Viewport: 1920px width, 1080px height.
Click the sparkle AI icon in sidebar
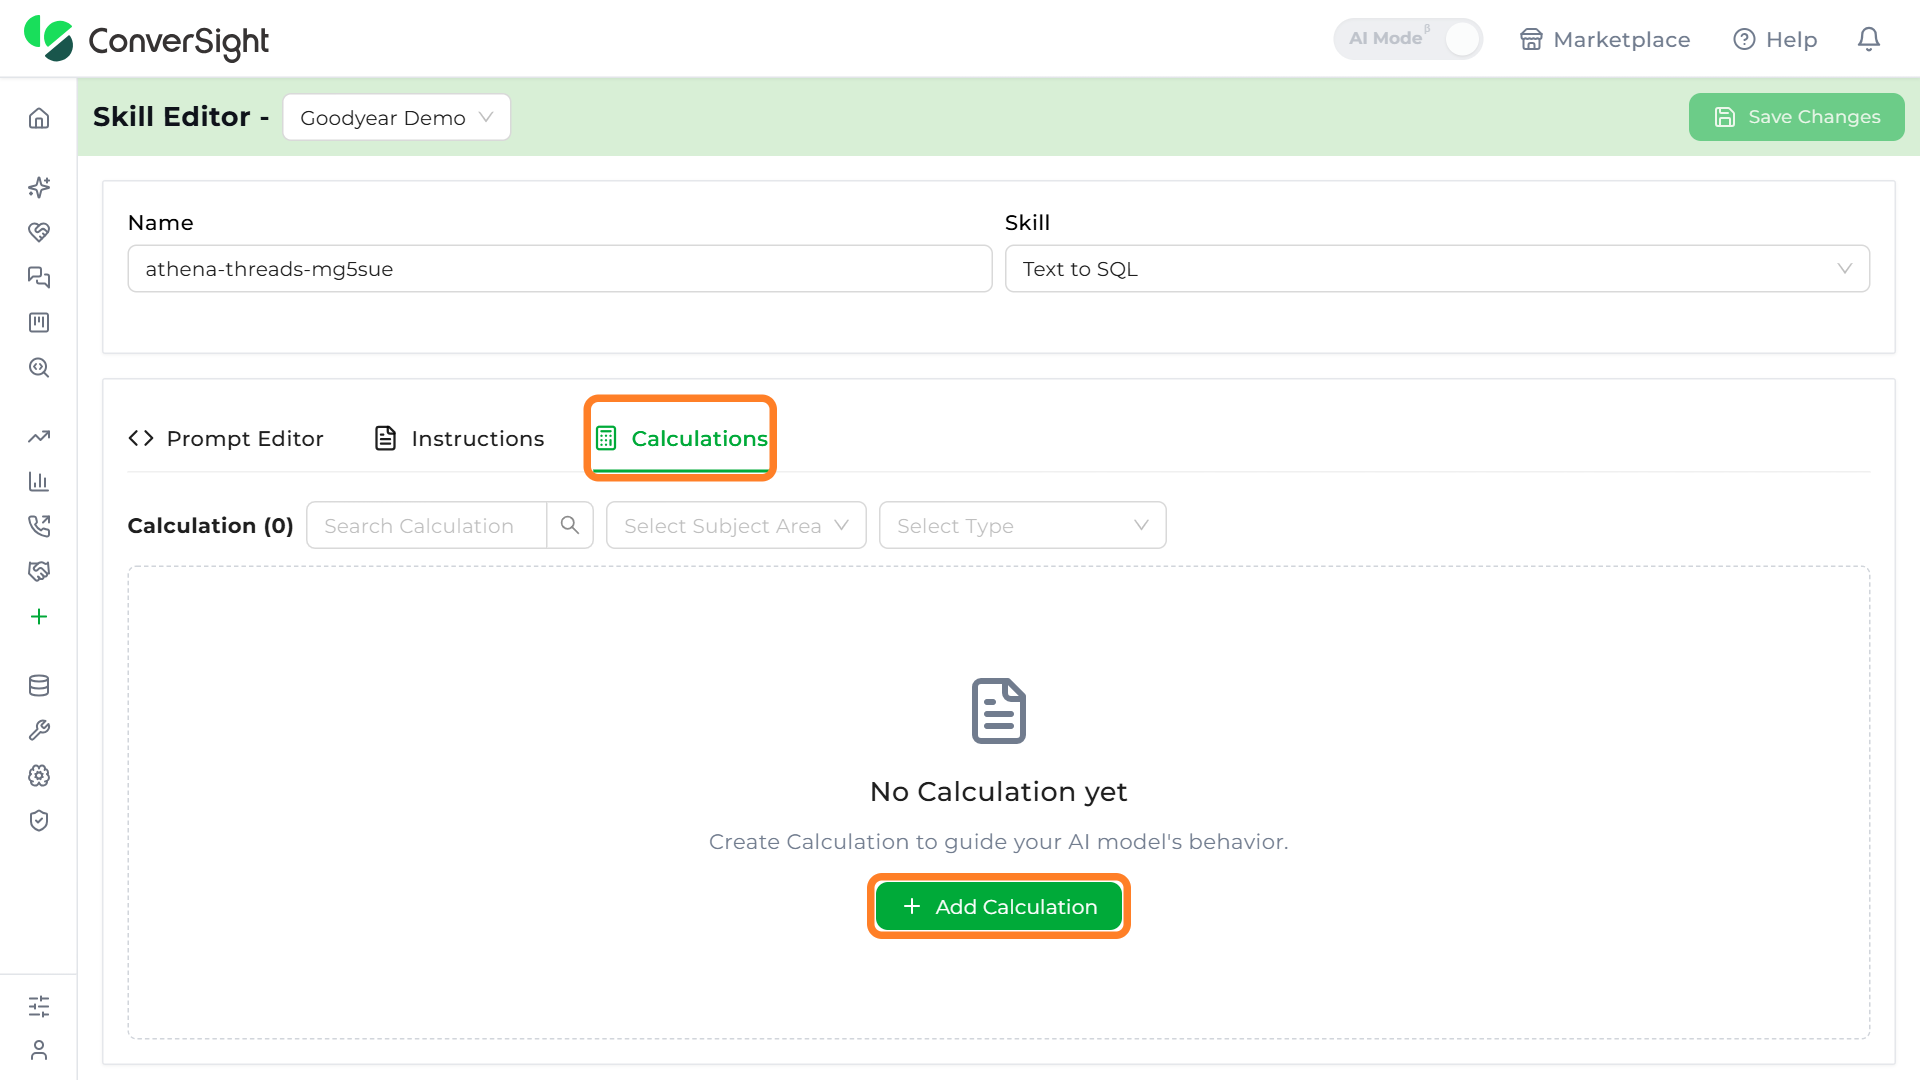[x=39, y=187]
